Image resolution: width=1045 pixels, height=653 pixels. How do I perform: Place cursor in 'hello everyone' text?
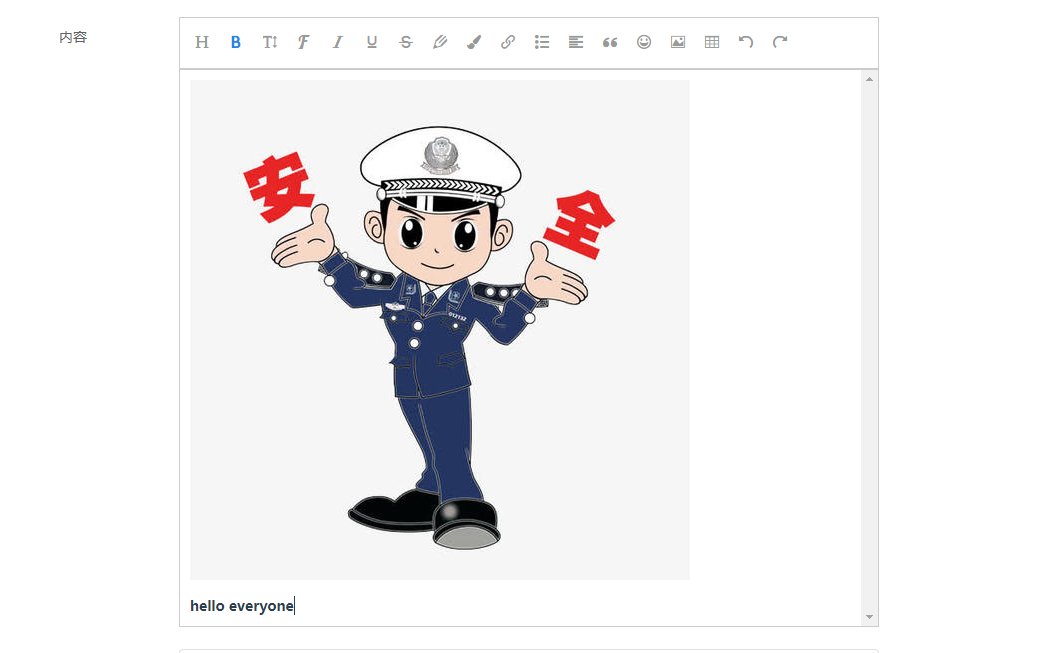coord(242,606)
